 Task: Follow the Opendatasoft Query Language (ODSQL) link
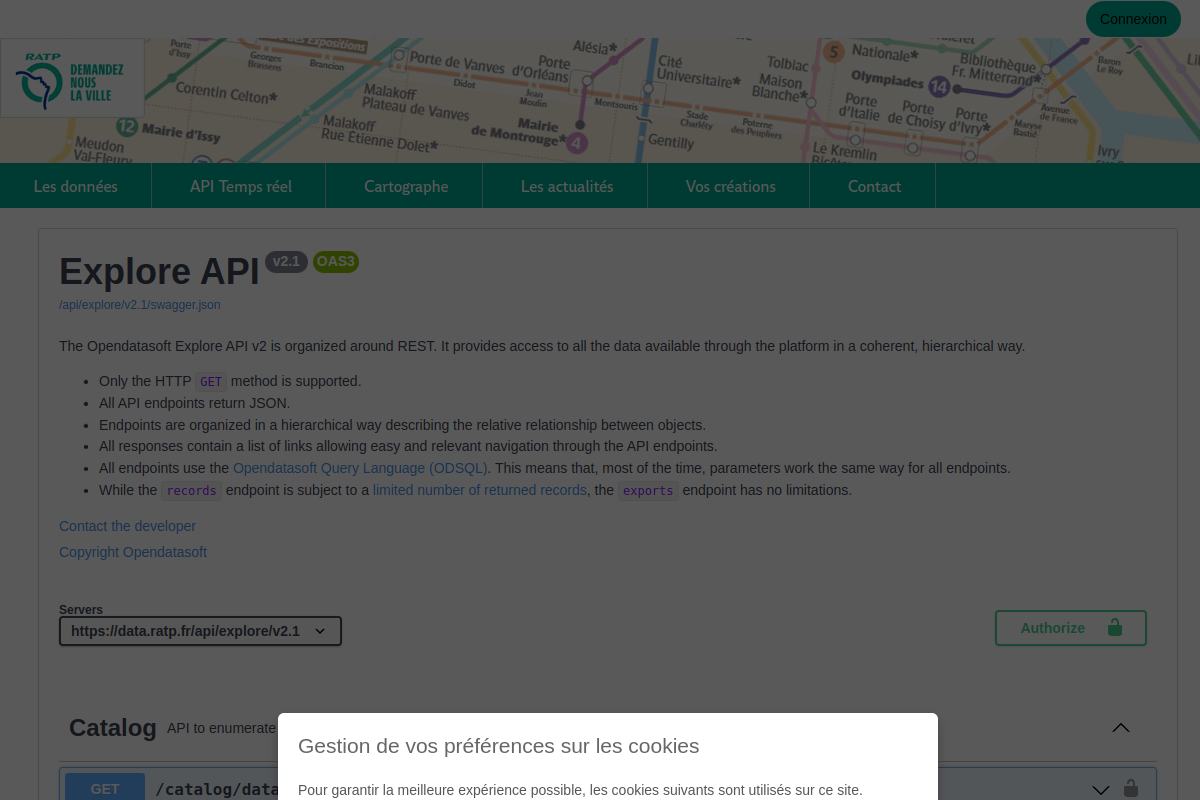point(361,468)
